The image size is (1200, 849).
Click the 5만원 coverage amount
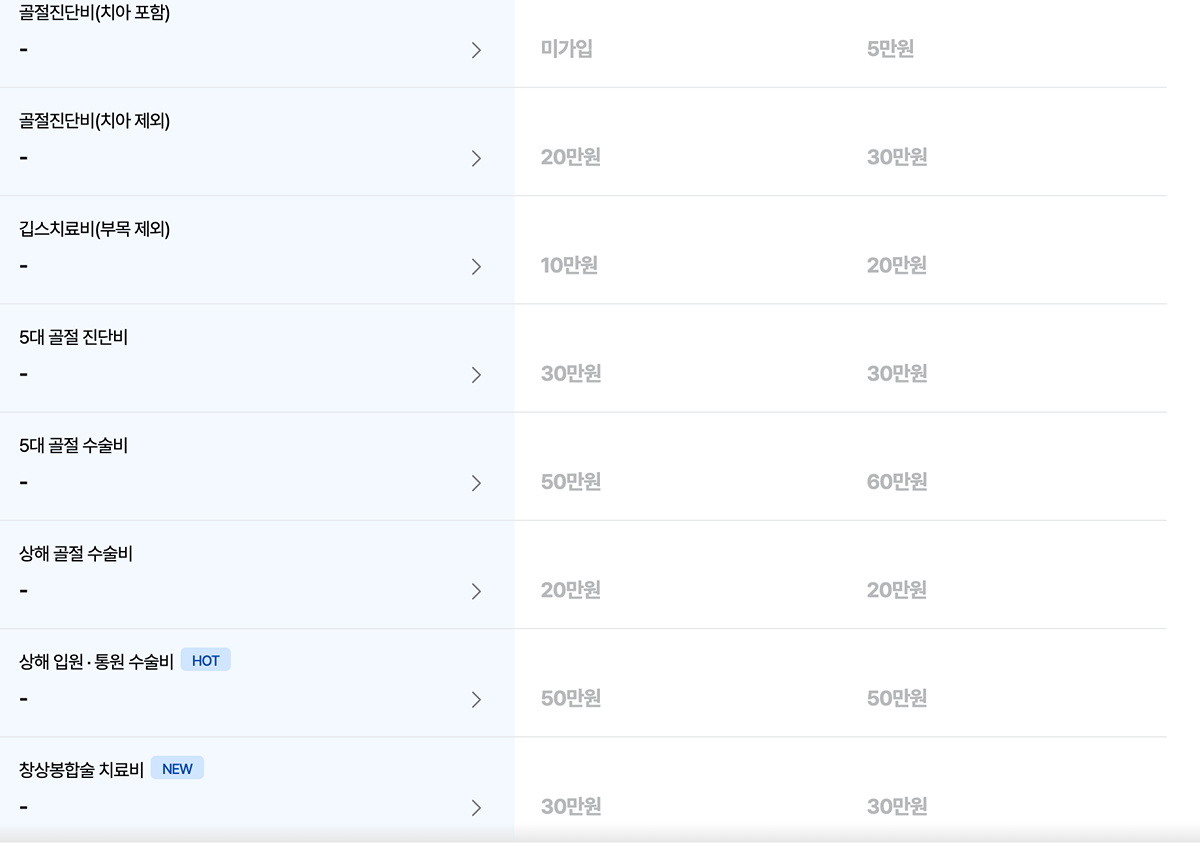tap(890, 49)
